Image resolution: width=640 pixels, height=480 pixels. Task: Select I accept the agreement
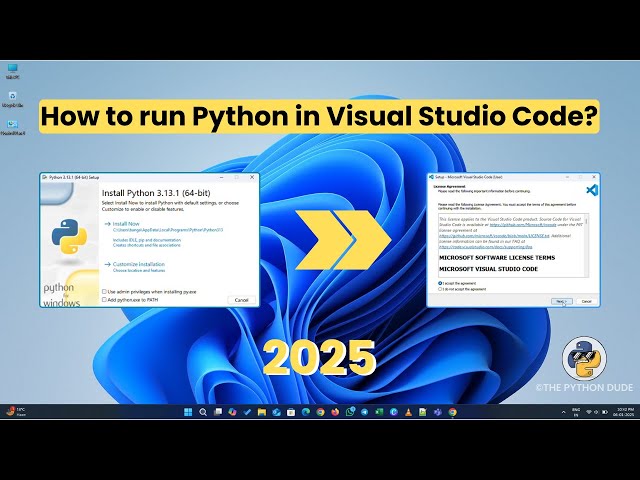(x=440, y=283)
